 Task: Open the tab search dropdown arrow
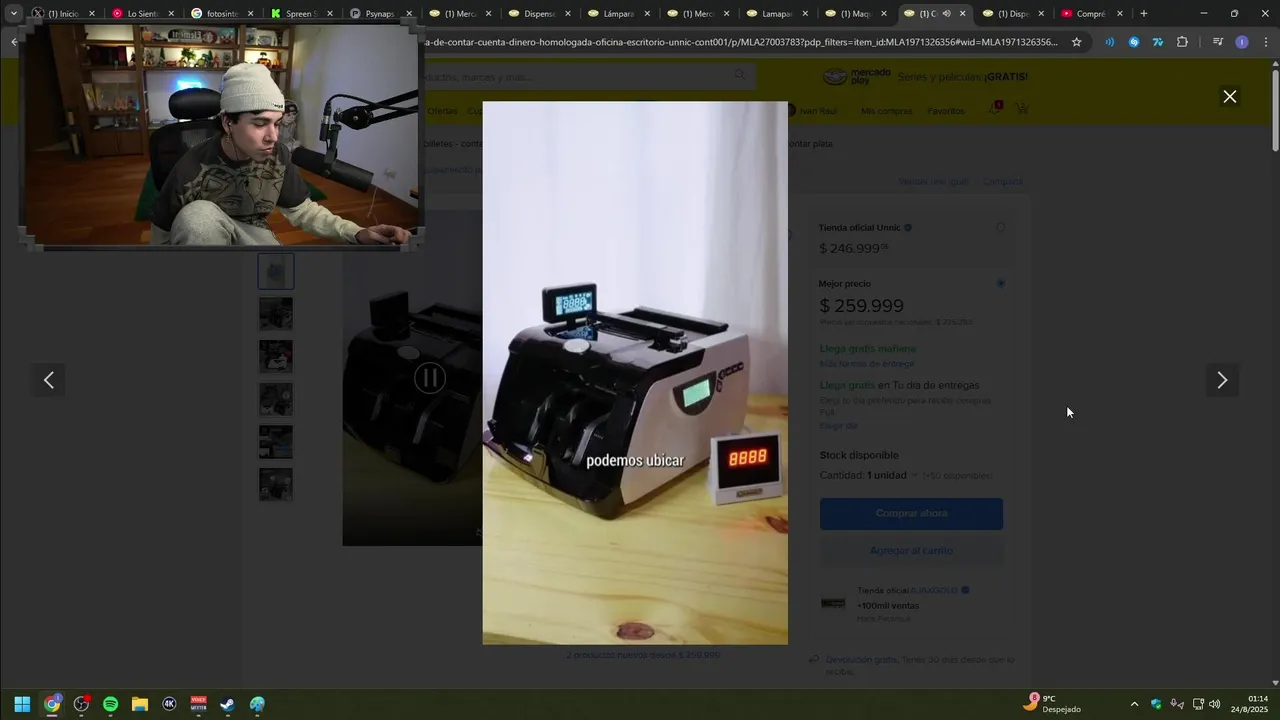point(14,14)
